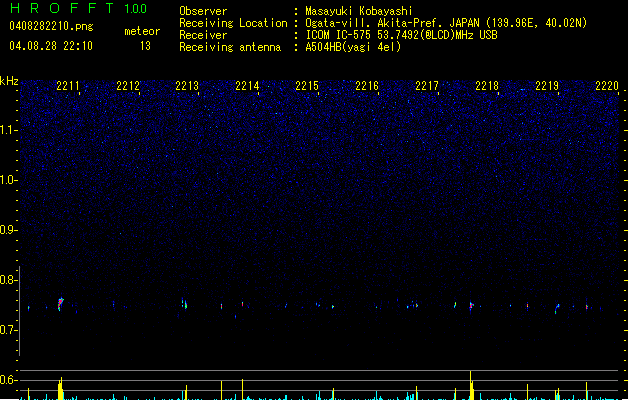Click the 0.7 kHz axis label

coord(8,330)
